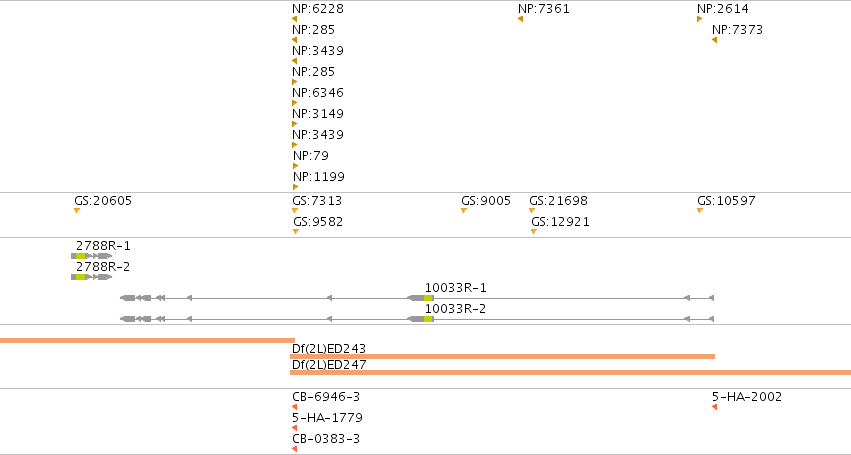Select the orange bar under Df(2L)ED247
Screen dimensions: 851x455
[x=570, y=372]
